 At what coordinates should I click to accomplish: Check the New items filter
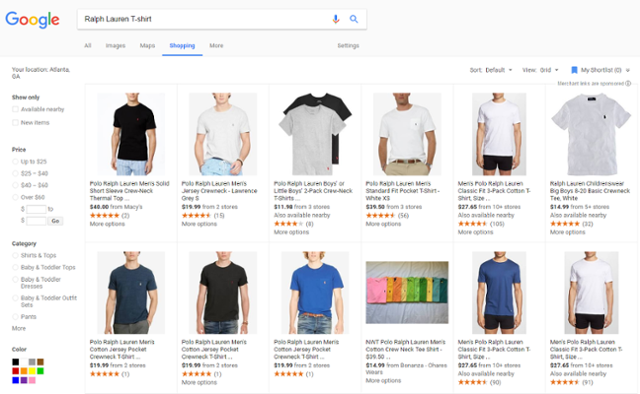click(16, 122)
